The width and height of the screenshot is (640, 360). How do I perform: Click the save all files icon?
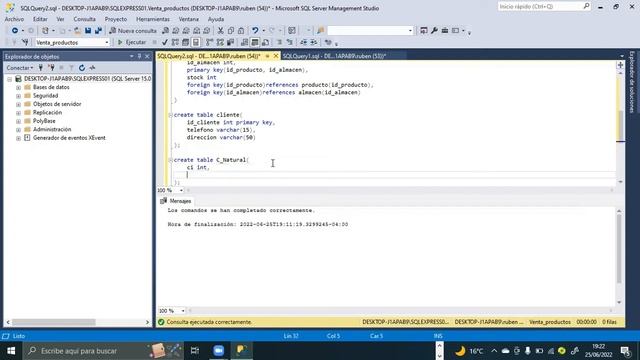coord(98,31)
